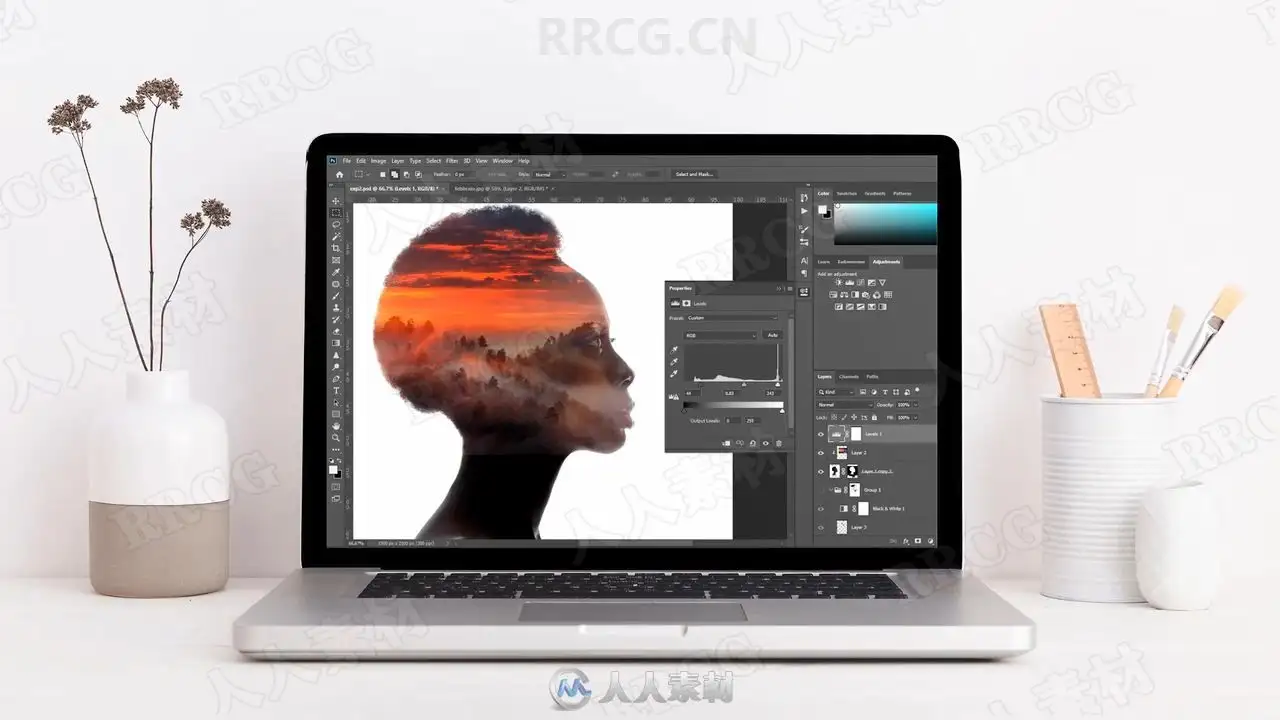Select the Eyedropper tool in left toolbar
The image size is (1280, 720).
point(336,272)
